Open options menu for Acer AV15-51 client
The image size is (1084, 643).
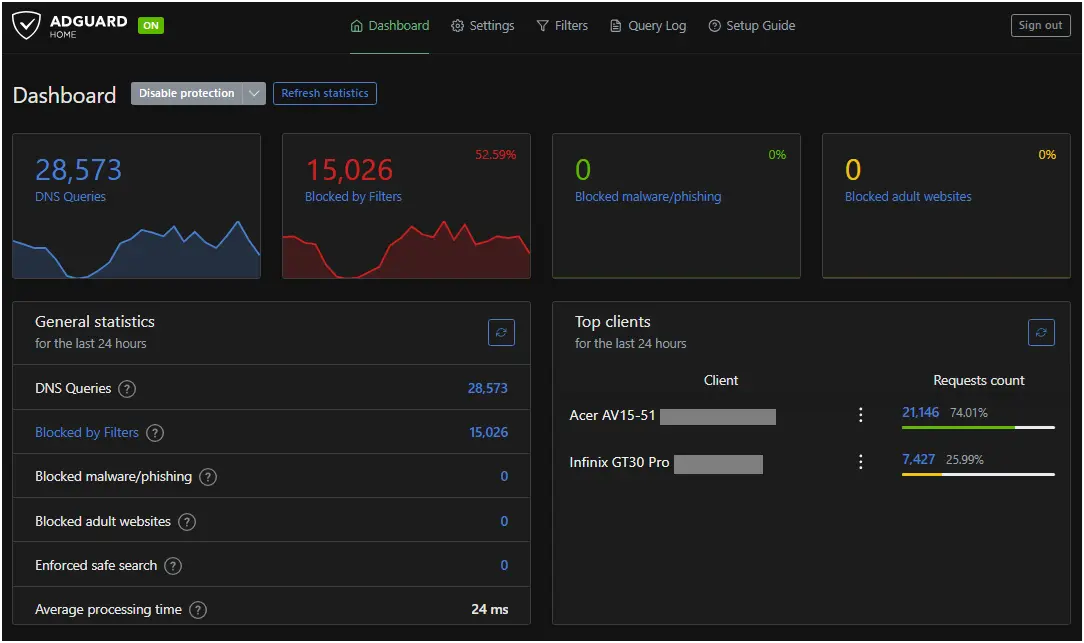[860, 415]
